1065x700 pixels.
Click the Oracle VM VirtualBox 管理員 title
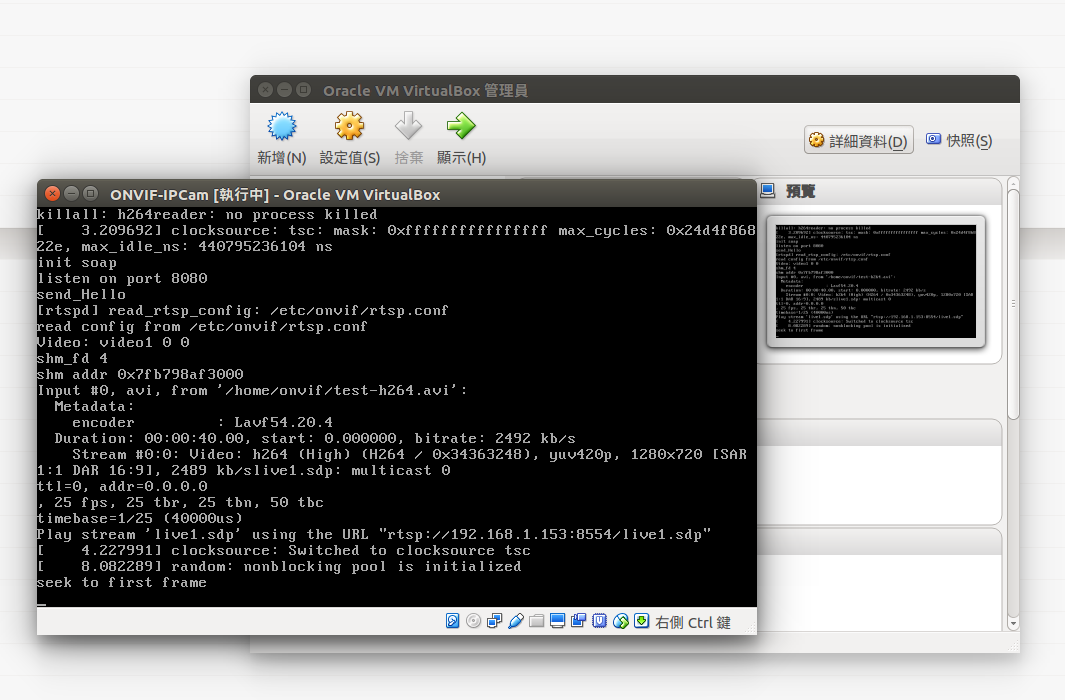tap(425, 90)
